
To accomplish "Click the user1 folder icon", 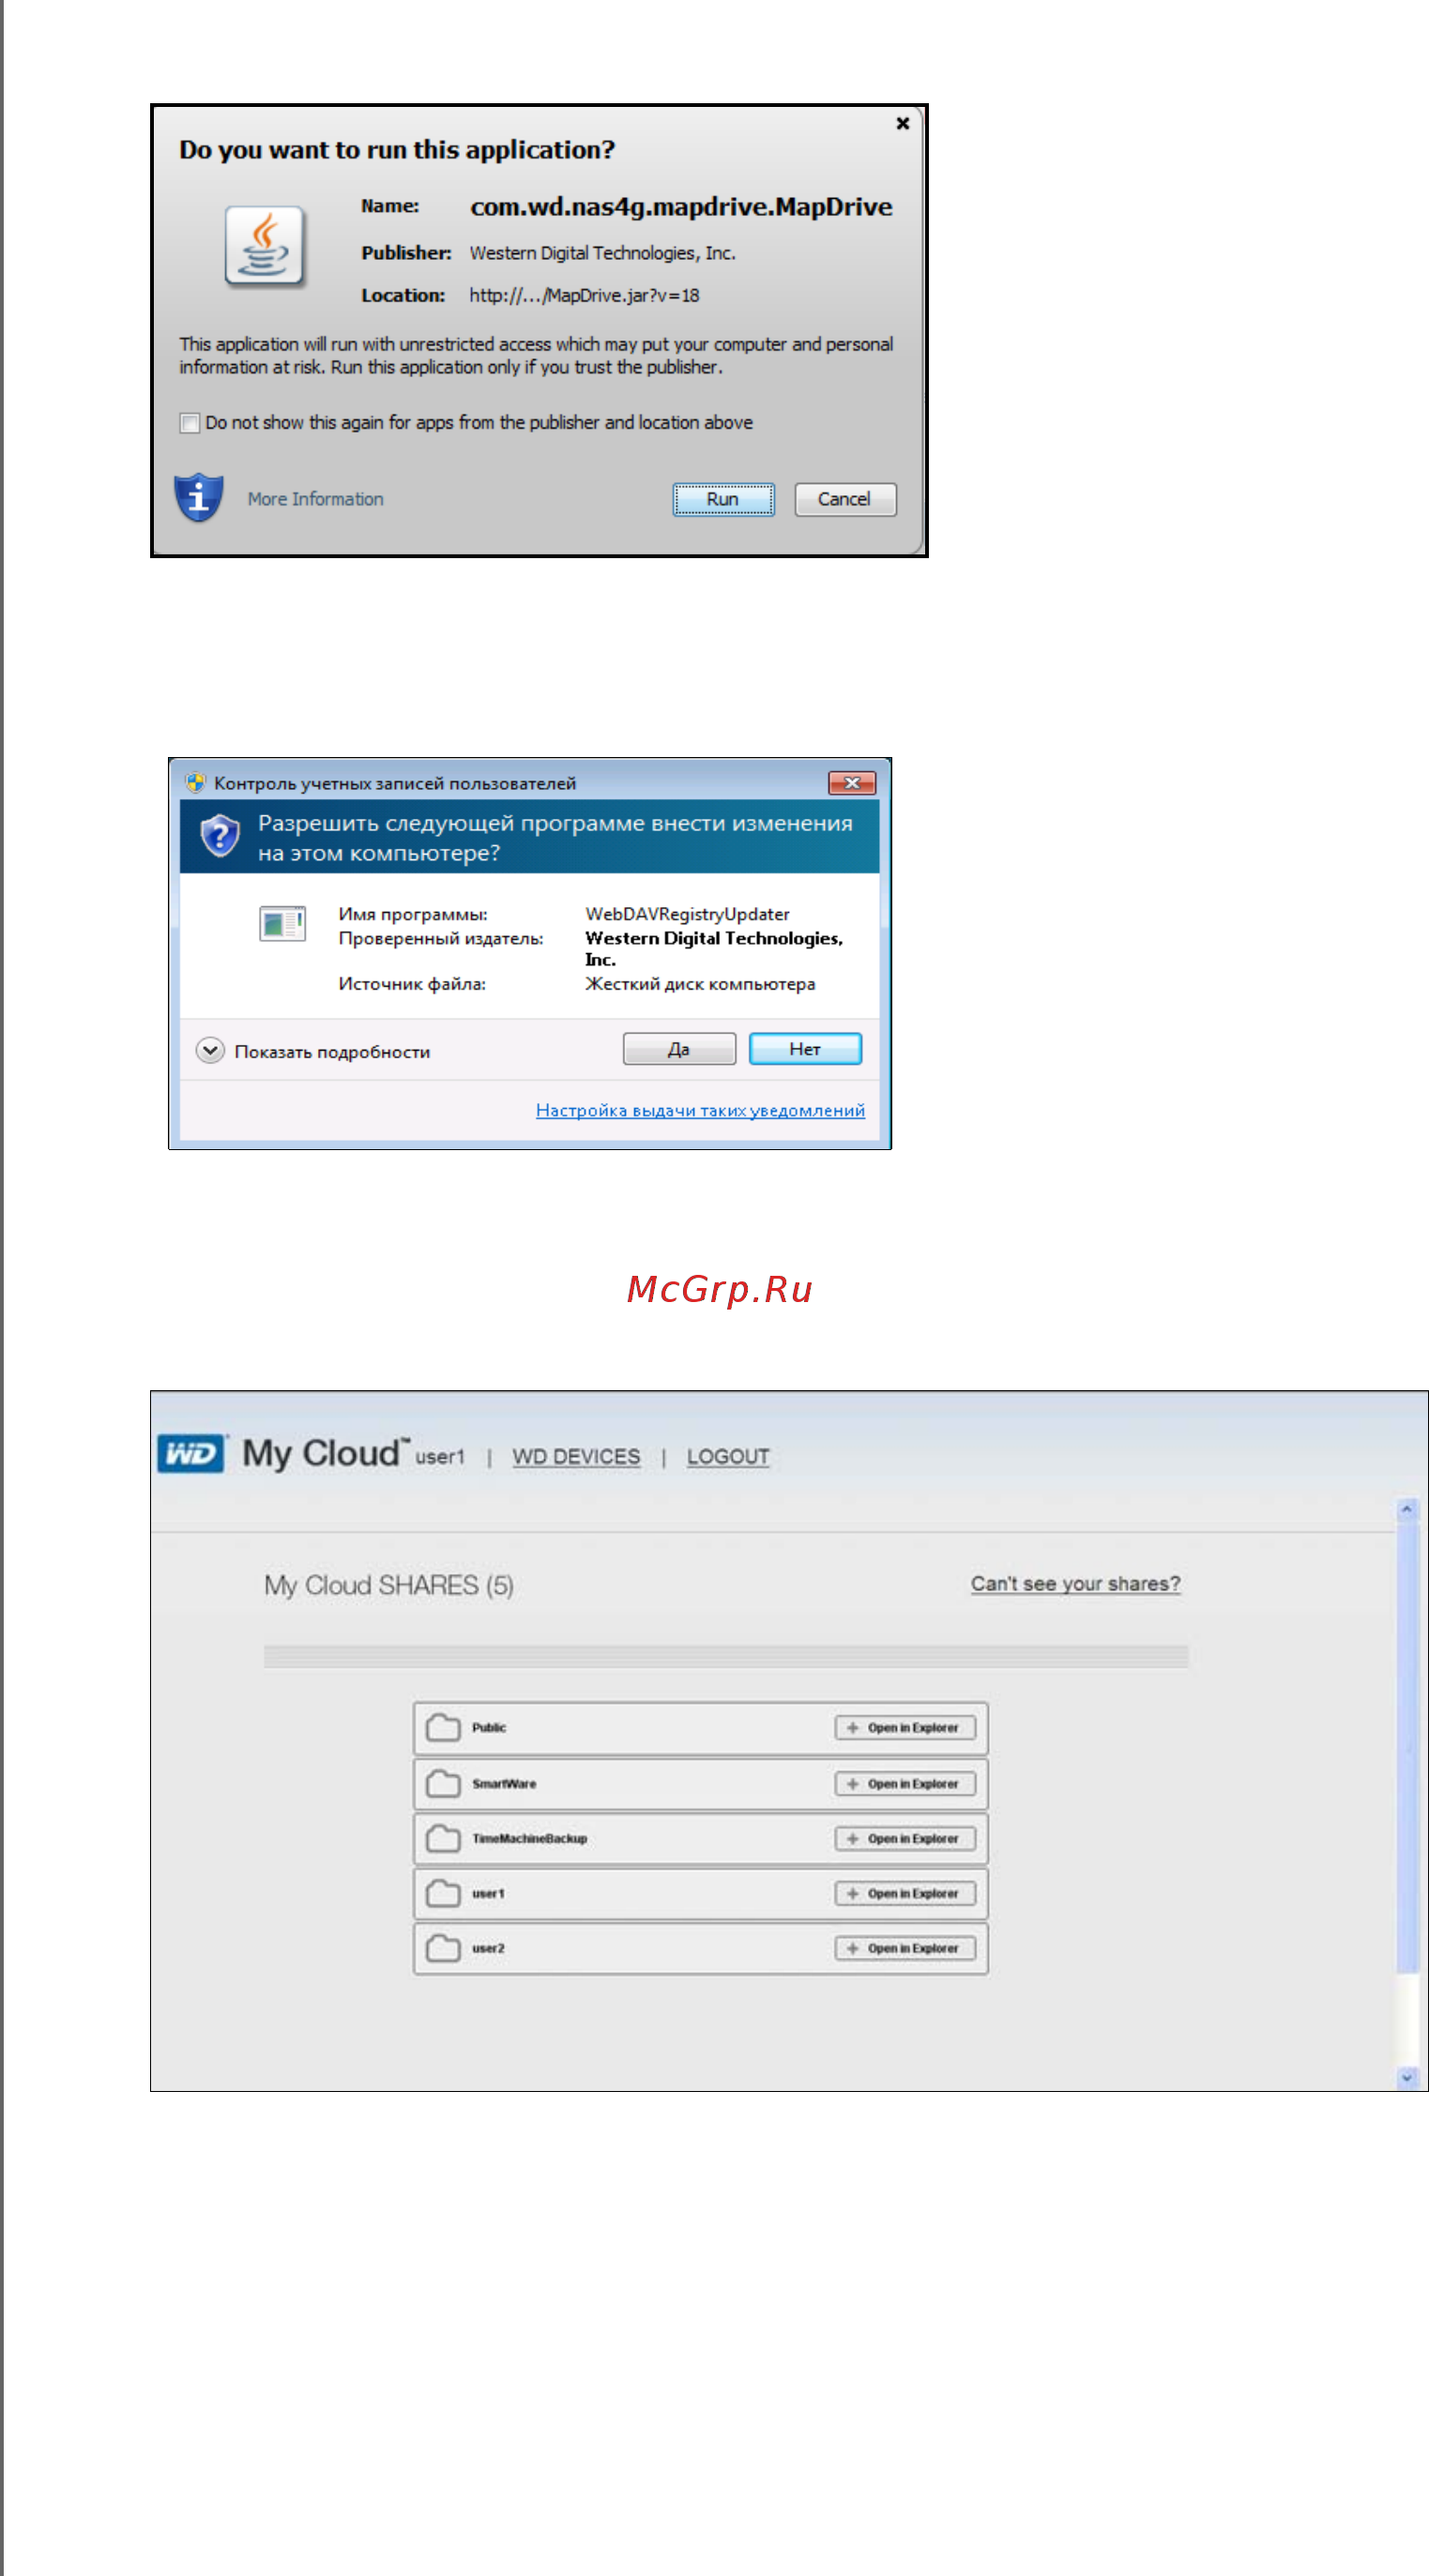I will (x=443, y=1894).
